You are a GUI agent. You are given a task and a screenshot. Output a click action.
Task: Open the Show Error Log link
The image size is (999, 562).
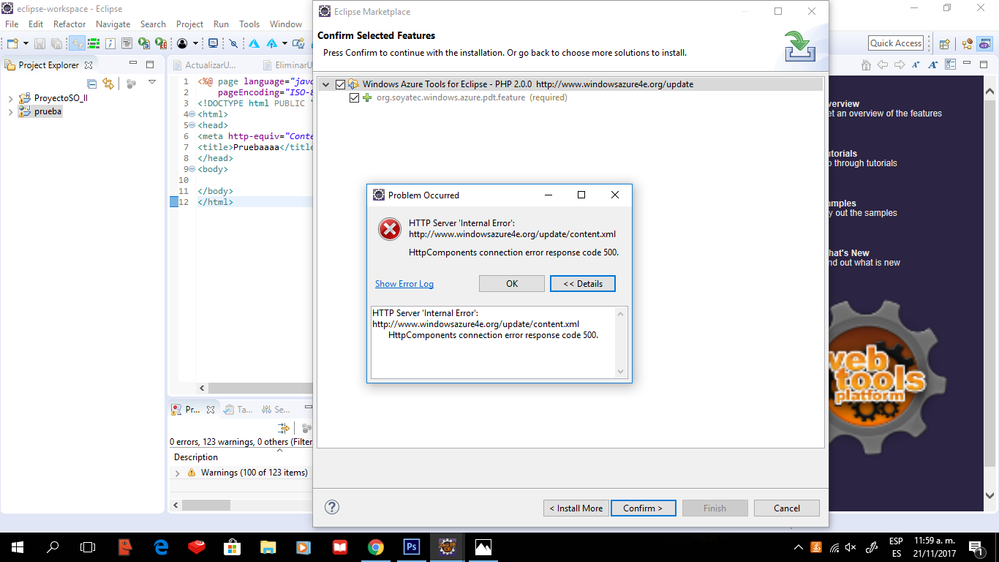click(x=404, y=284)
